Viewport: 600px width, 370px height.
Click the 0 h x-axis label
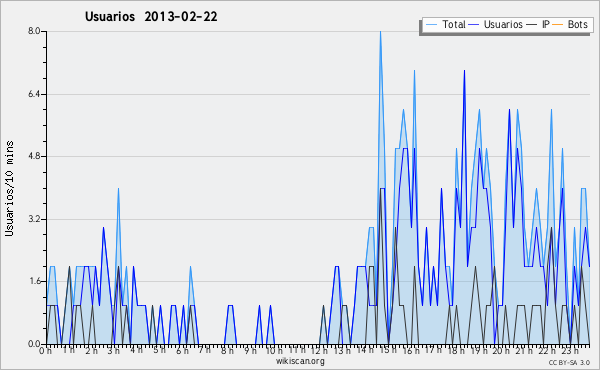pos(46,350)
